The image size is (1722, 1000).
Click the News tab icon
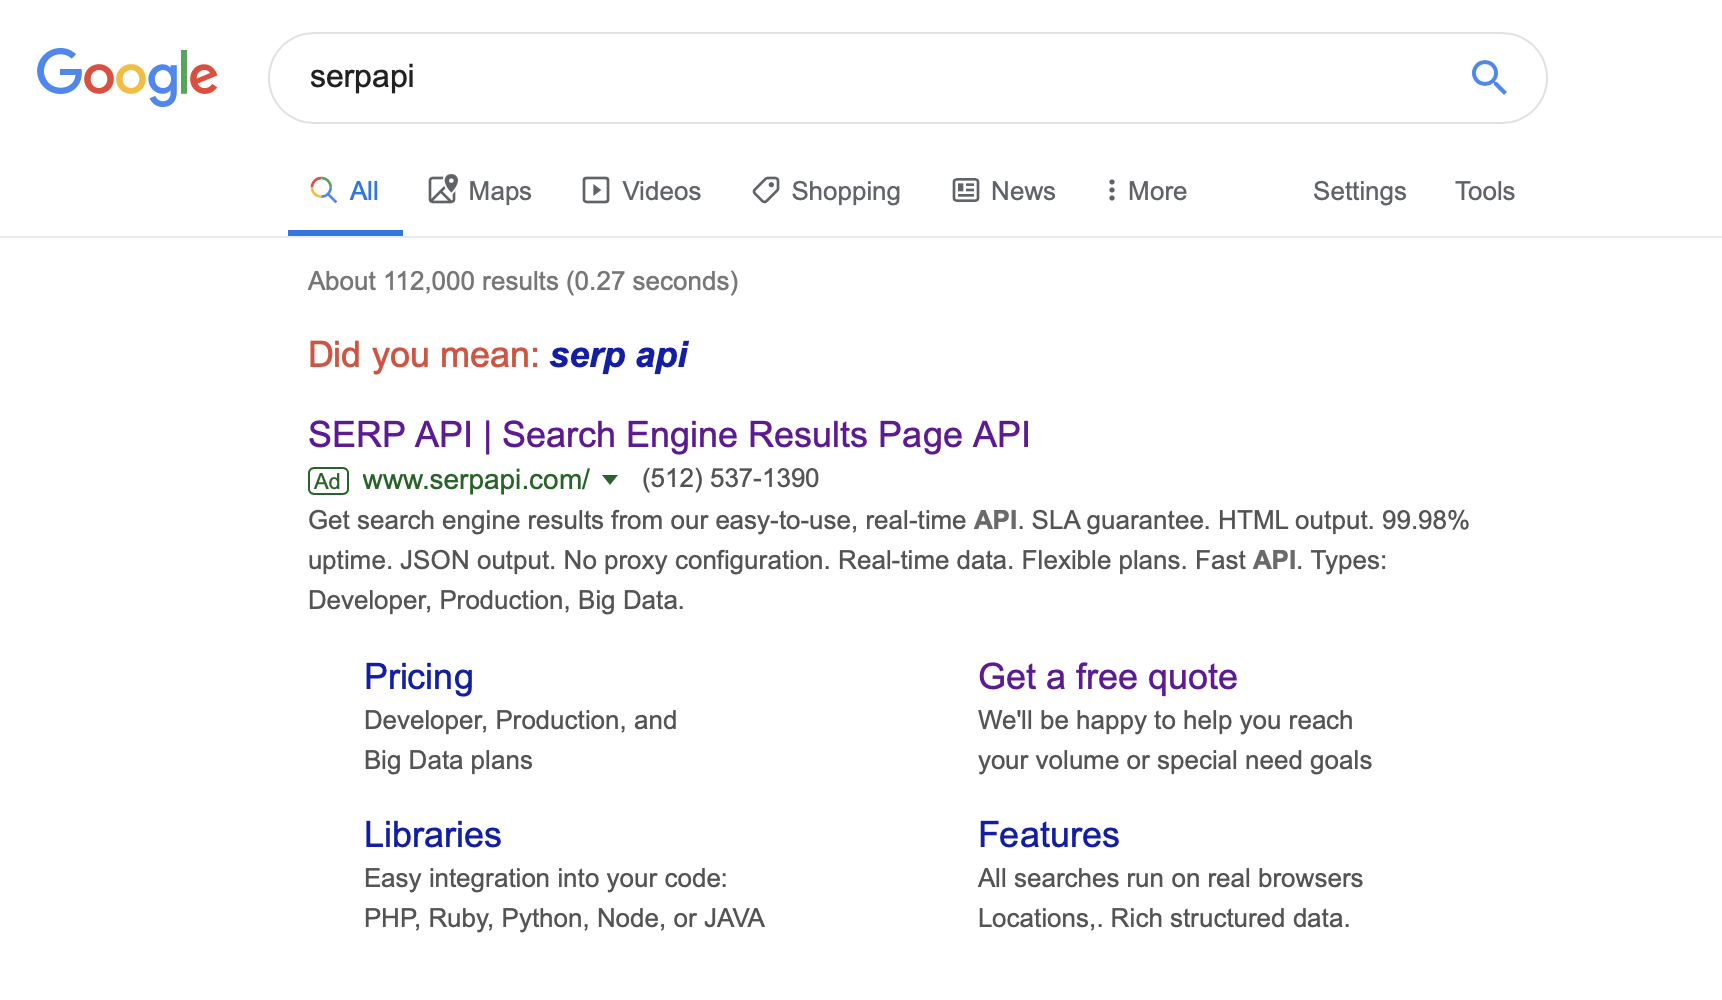tap(965, 190)
